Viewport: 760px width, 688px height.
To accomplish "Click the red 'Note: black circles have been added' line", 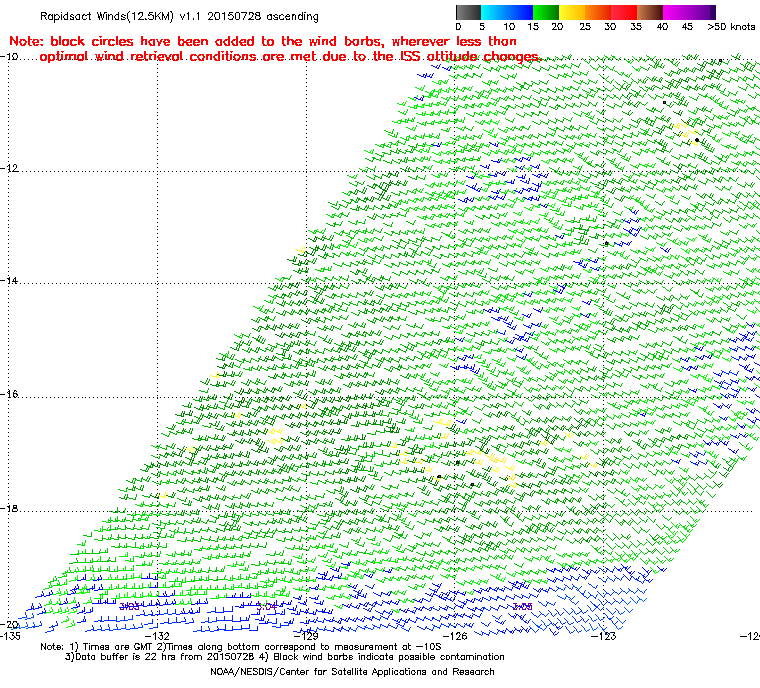I will coord(263,41).
